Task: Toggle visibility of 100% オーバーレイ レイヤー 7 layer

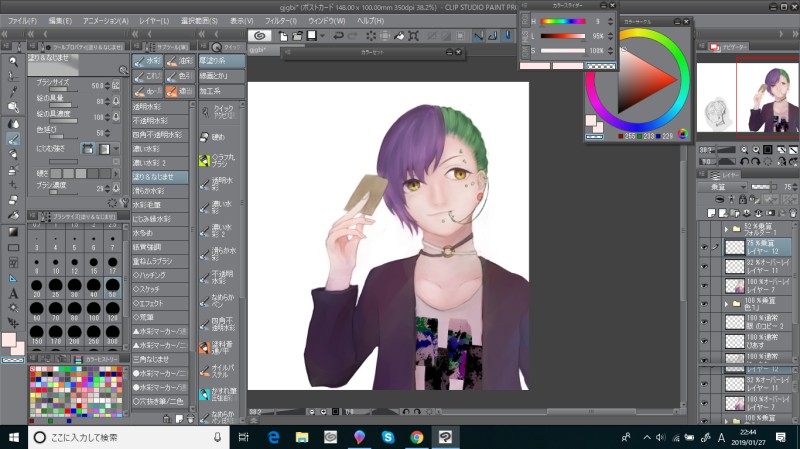Action: coord(704,285)
